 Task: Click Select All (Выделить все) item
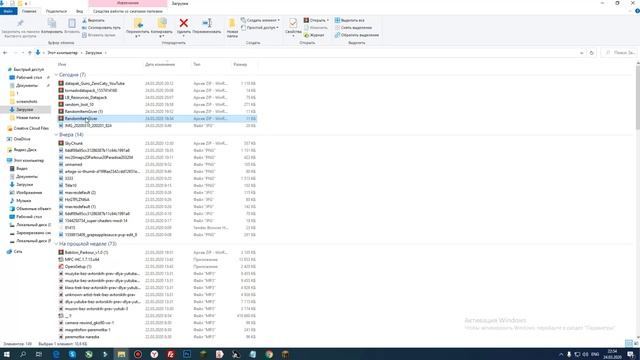pos(350,20)
